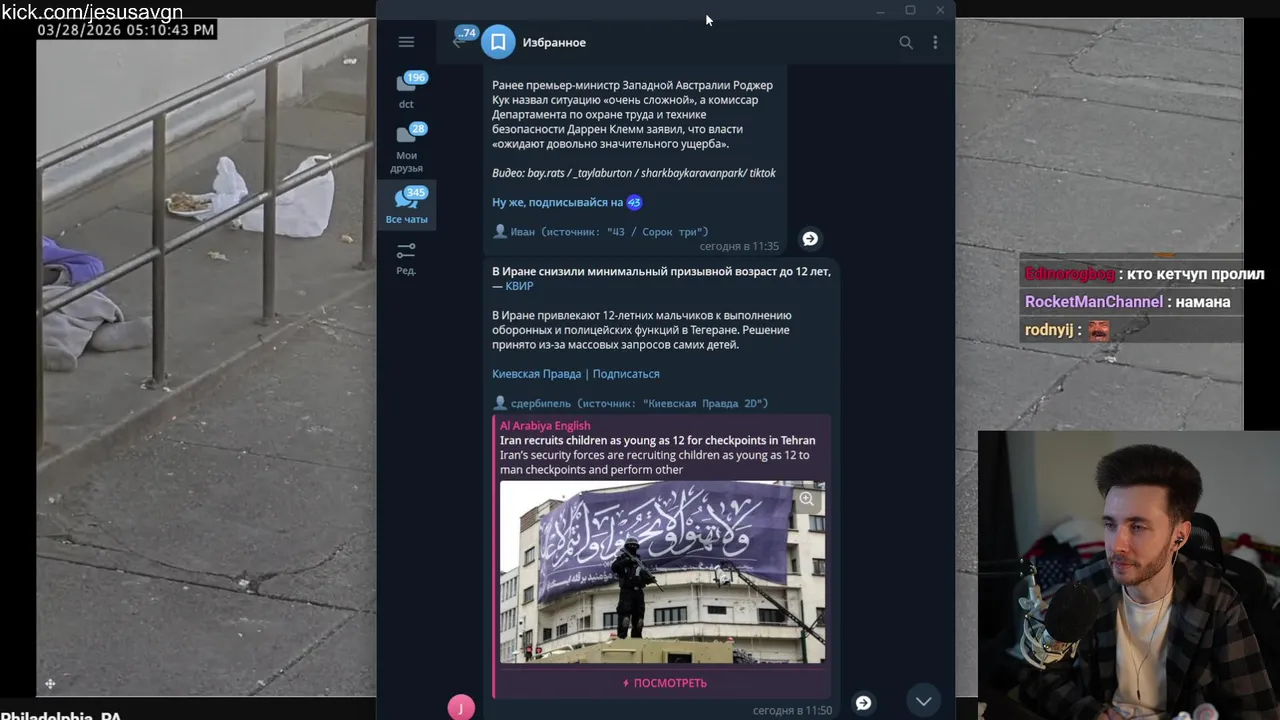
Task: Click the move icon on street camera view
Action: point(50,684)
